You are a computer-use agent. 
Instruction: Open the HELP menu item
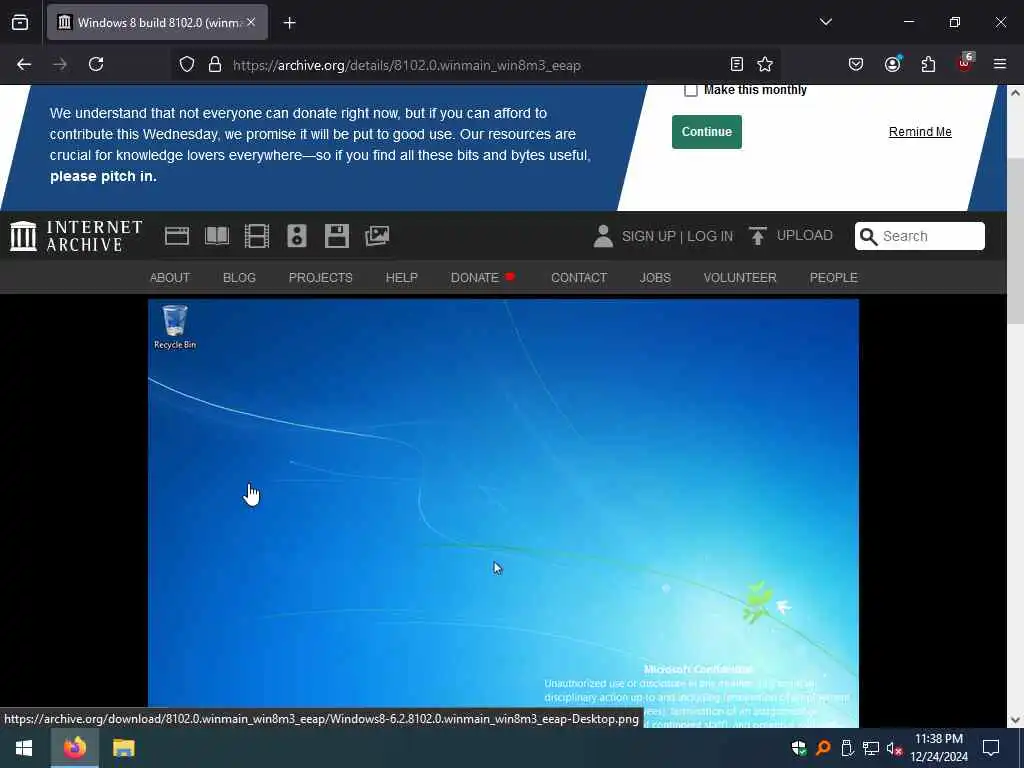tap(402, 278)
